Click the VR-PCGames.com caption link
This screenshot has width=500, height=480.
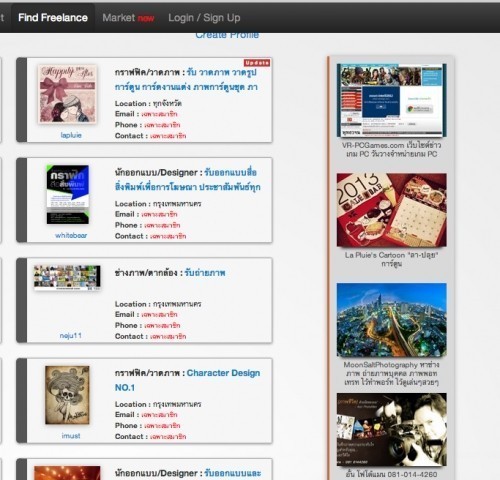point(392,150)
